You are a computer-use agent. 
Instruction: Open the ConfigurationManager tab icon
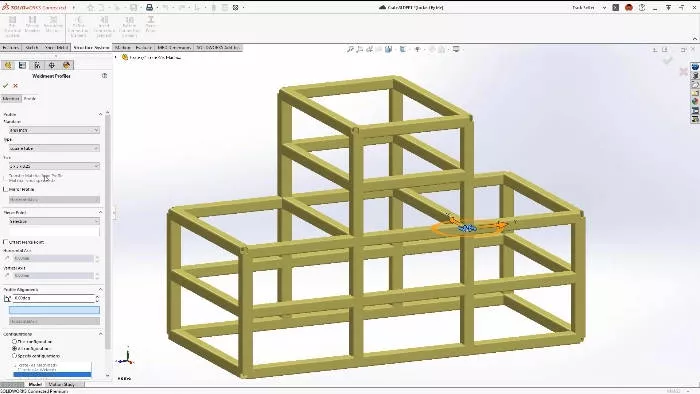37,65
